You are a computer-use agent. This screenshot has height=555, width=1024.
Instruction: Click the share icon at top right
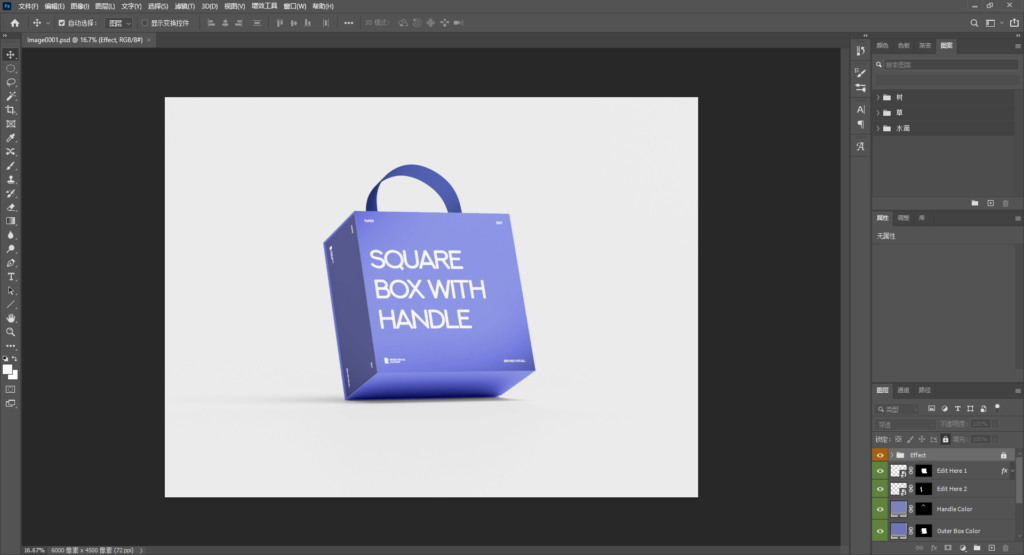[x=1014, y=23]
